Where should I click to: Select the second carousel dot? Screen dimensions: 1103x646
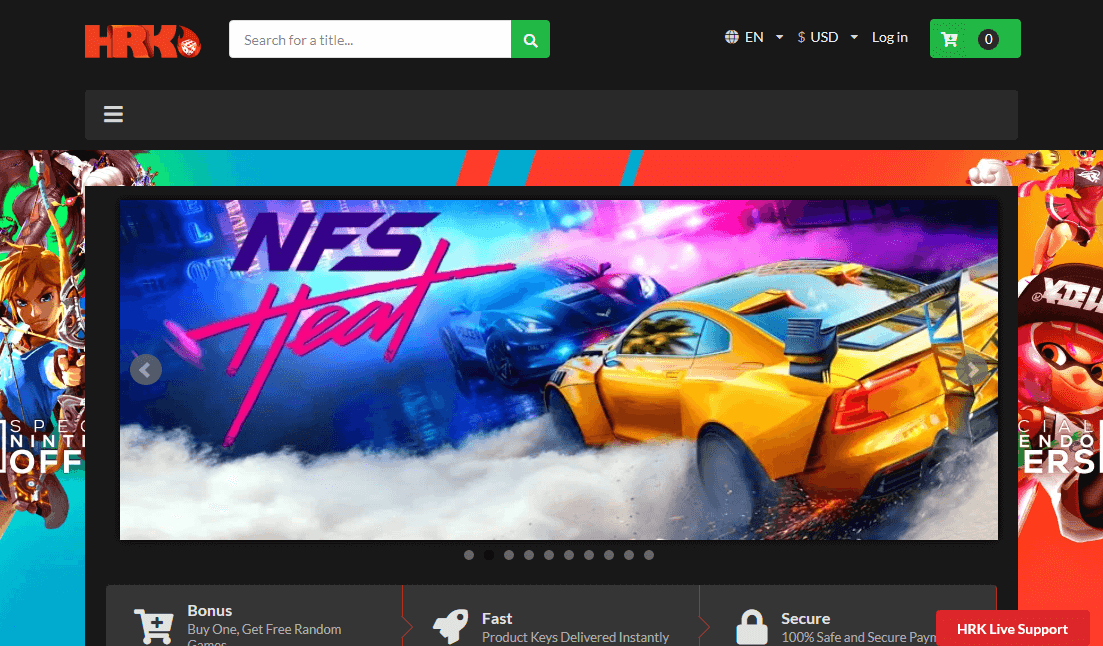coord(489,555)
